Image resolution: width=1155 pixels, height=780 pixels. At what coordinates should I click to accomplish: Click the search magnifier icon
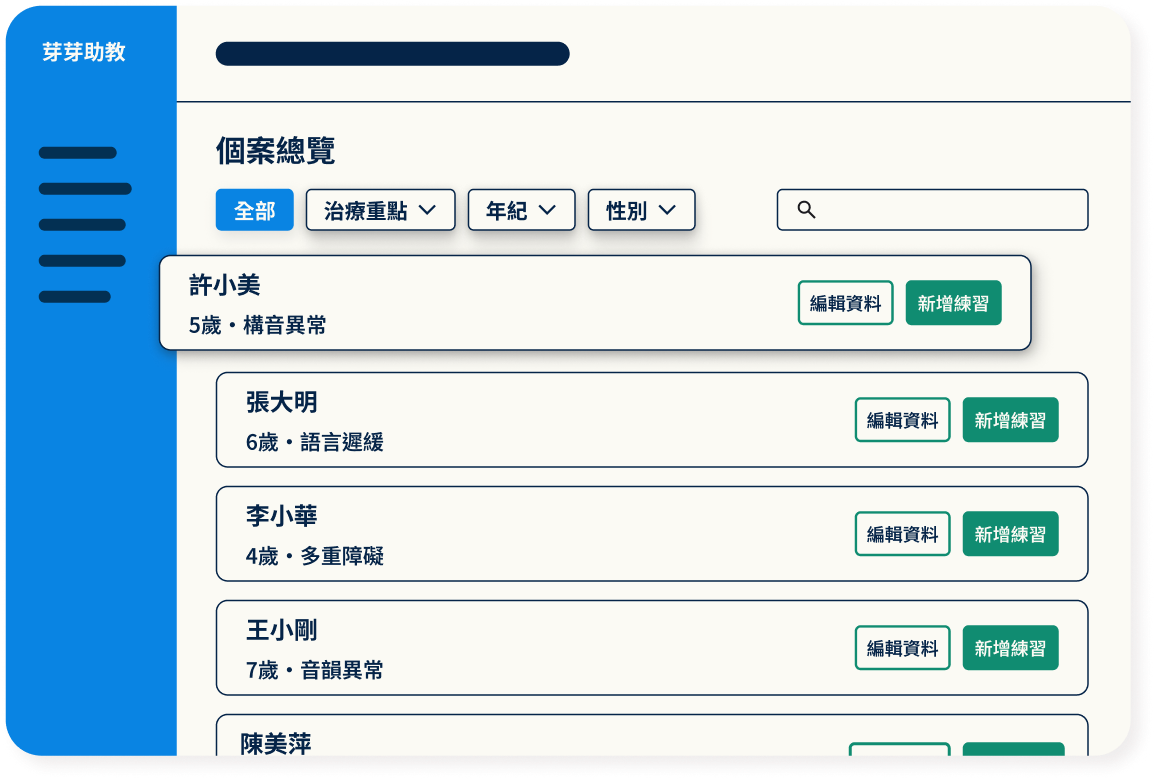(806, 210)
